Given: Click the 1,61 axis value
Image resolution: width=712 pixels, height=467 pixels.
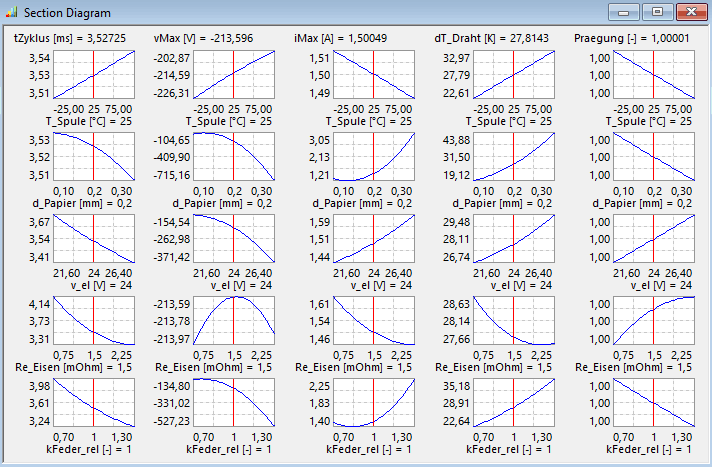Looking at the screenshot, I should tap(319, 304).
